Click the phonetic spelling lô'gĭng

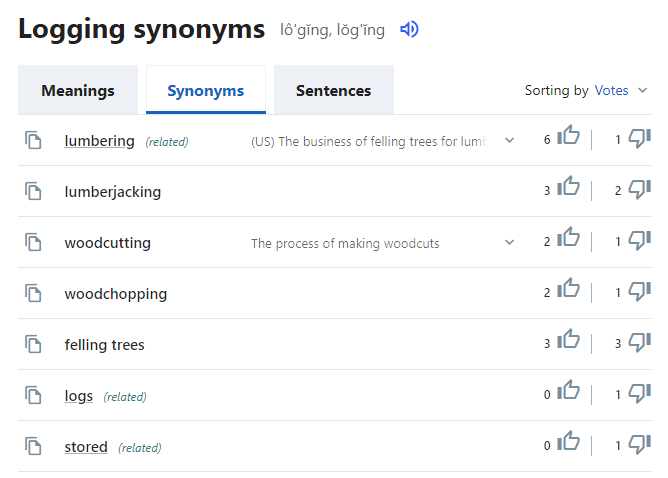click(305, 30)
